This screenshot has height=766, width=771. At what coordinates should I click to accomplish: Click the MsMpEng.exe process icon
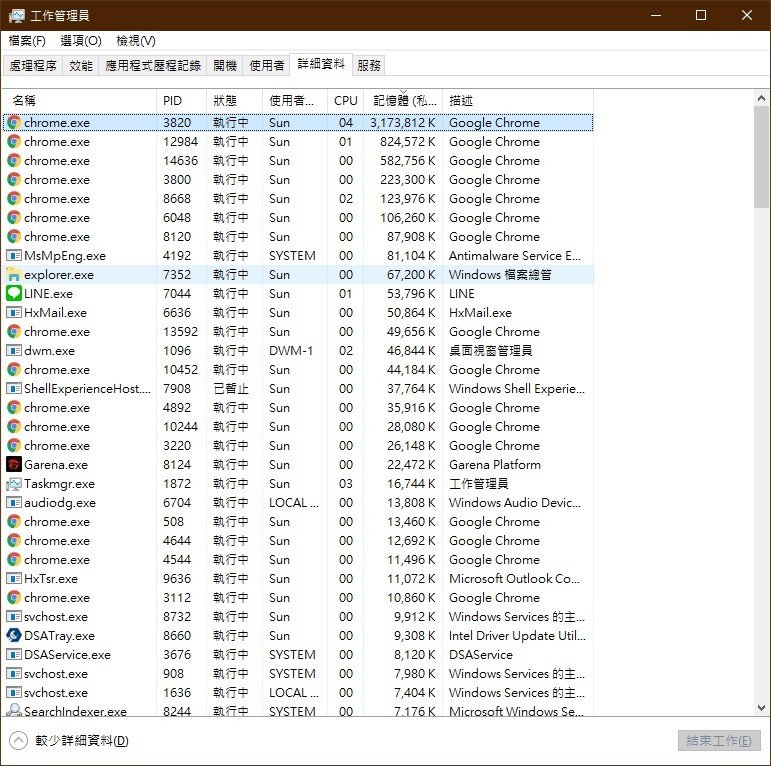tap(14, 256)
